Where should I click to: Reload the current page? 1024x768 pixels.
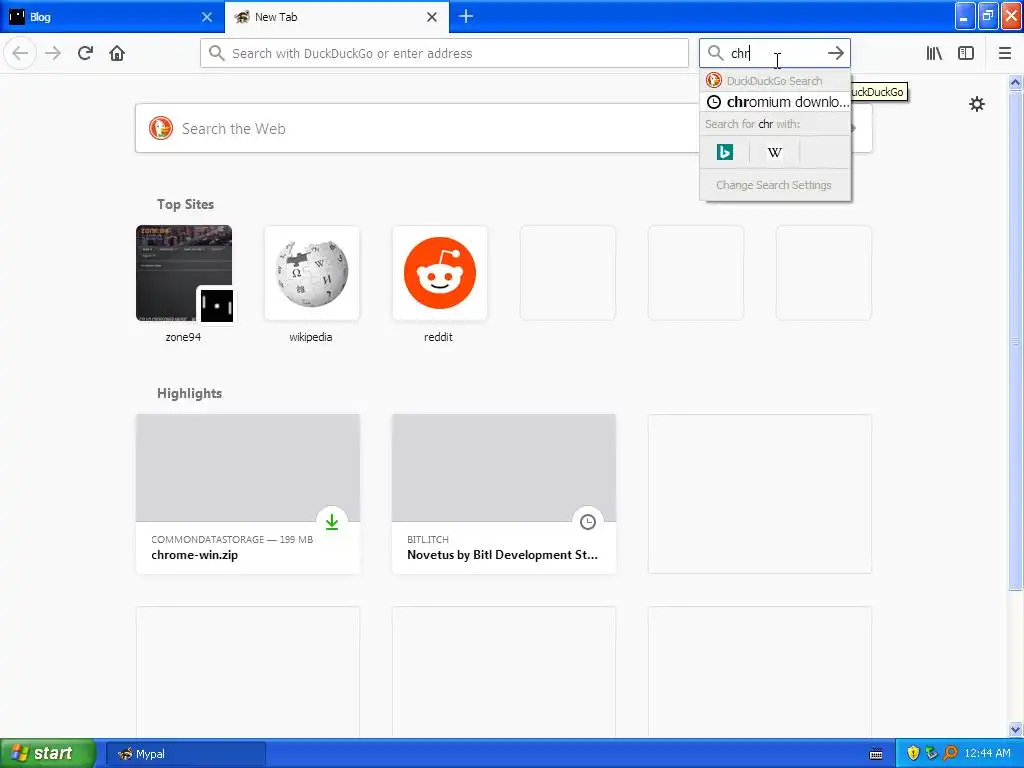pyautogui.click(x=85, y=53)
